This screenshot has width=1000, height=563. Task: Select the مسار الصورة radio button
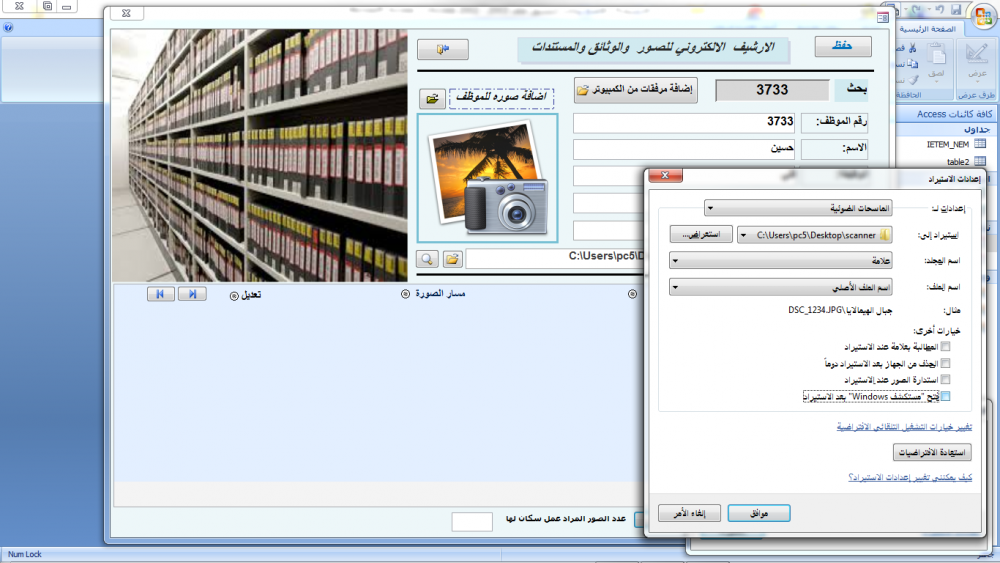point(405,294)
